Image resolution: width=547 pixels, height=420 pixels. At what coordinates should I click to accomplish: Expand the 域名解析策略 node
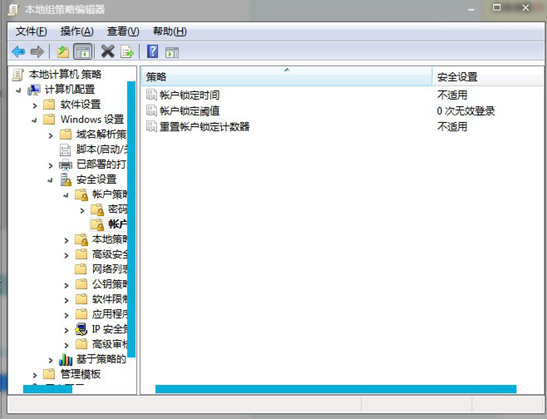[x=51, y=136]
